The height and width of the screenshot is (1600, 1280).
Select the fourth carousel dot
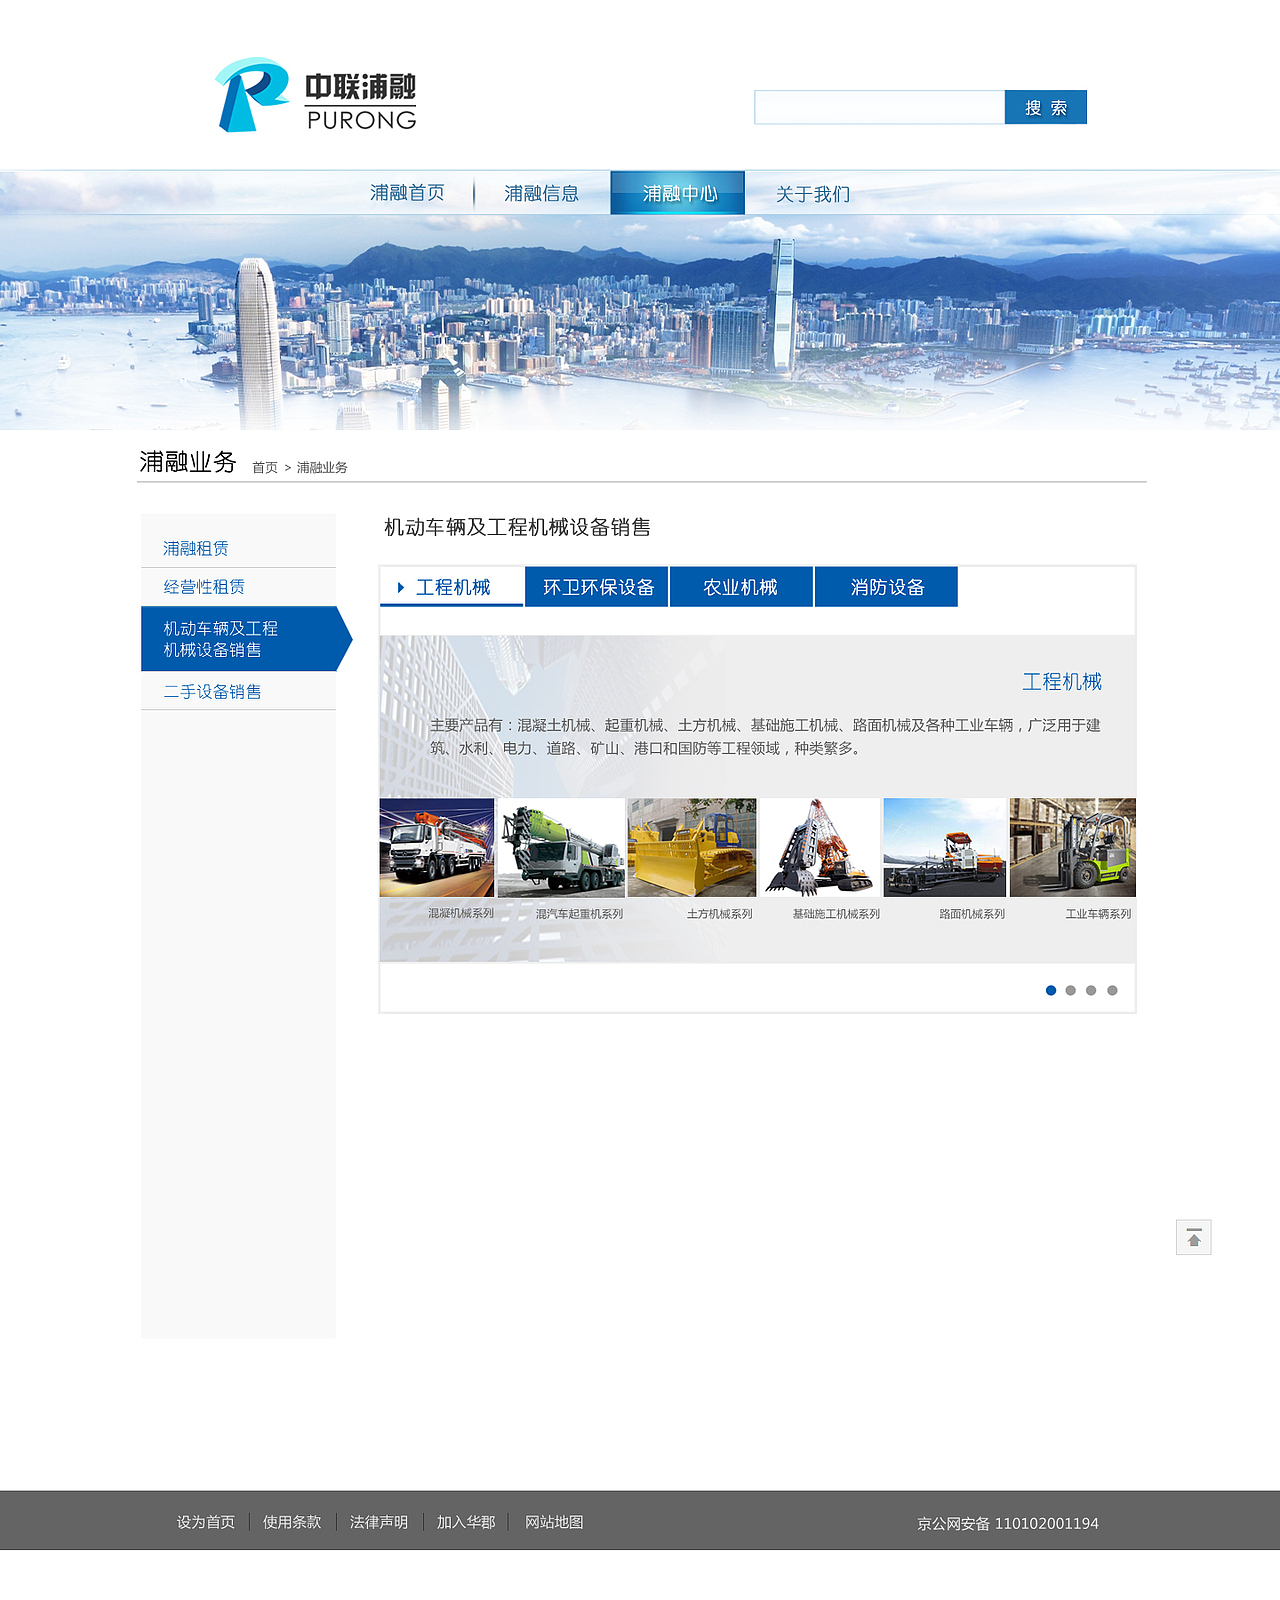1112,990
